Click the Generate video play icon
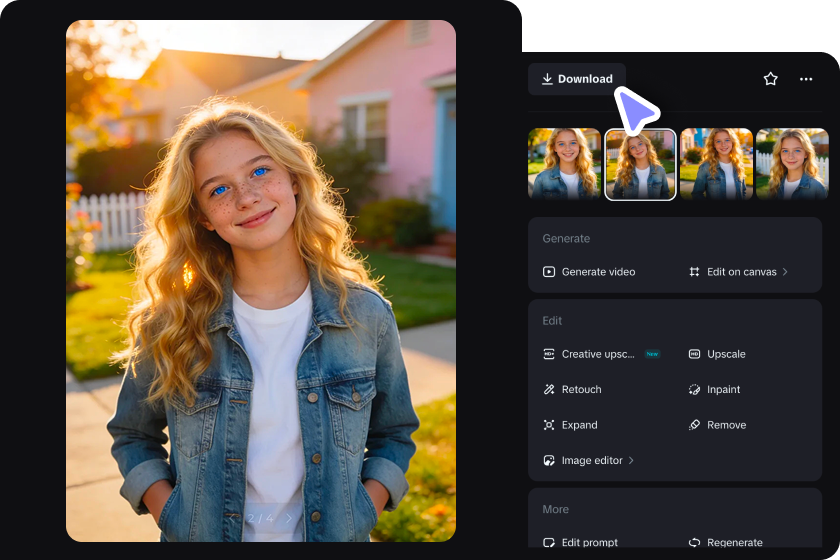This screenshot has height=560, width=840. 549,272
